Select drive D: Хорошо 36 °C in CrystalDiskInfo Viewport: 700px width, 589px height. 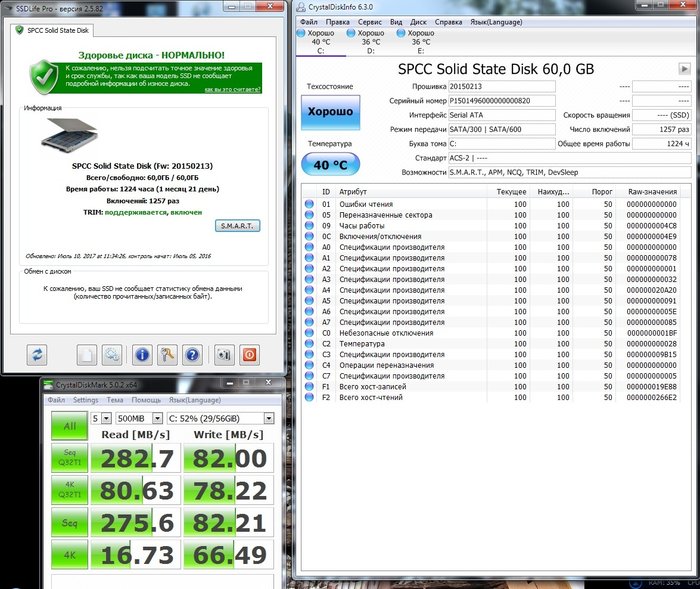[x=370, y=42]
